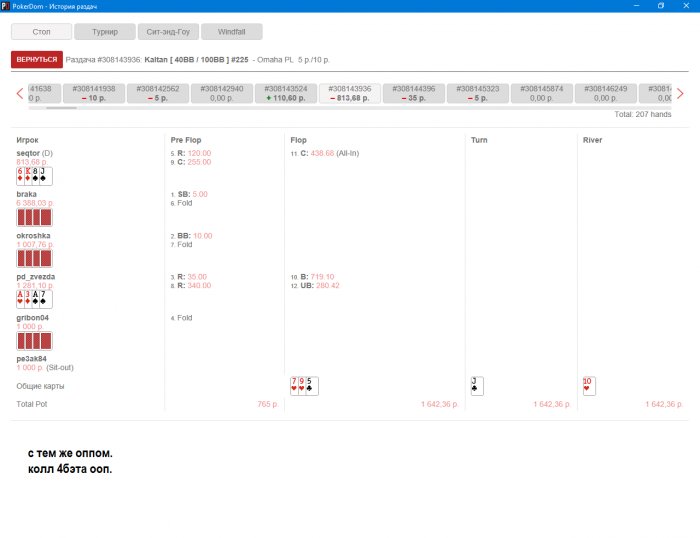Restore down the PokerDom window
This screenshot has width=700, height=538.
[661, 6]
